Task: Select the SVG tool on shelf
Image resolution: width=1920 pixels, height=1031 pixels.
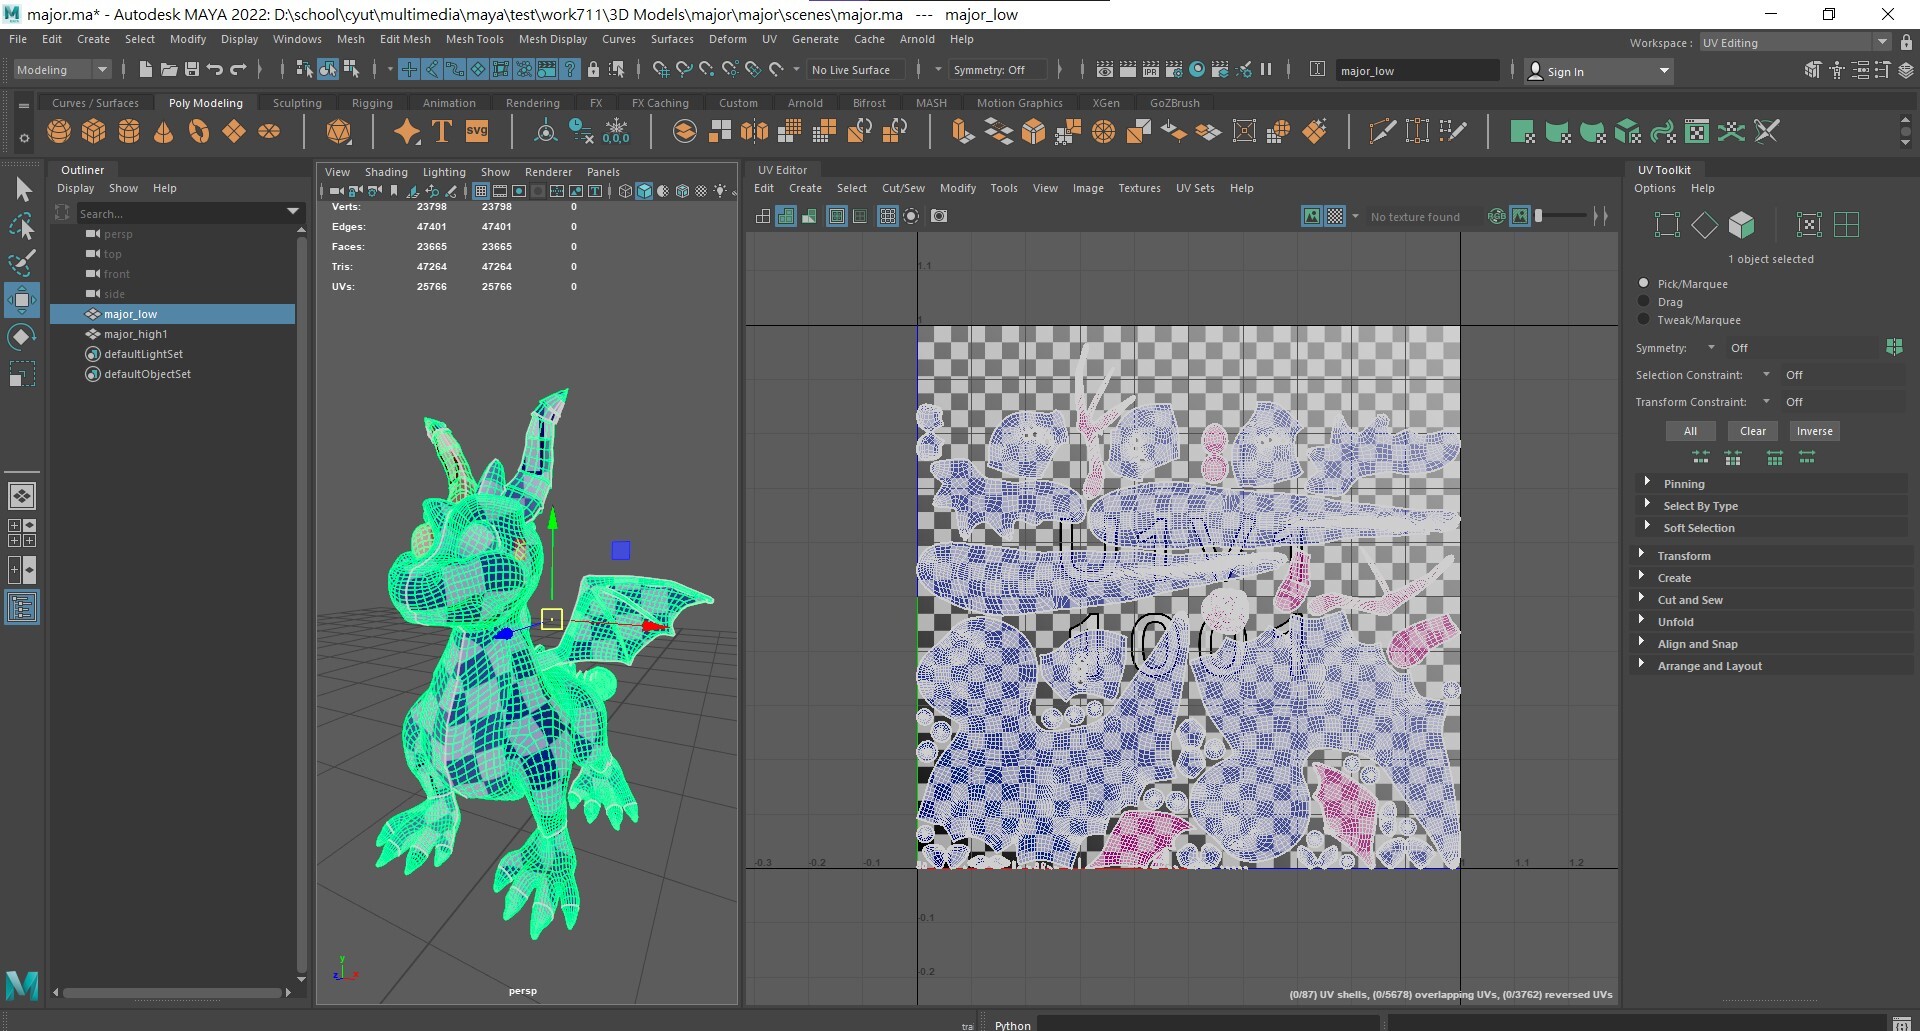Action: (477, 132)
